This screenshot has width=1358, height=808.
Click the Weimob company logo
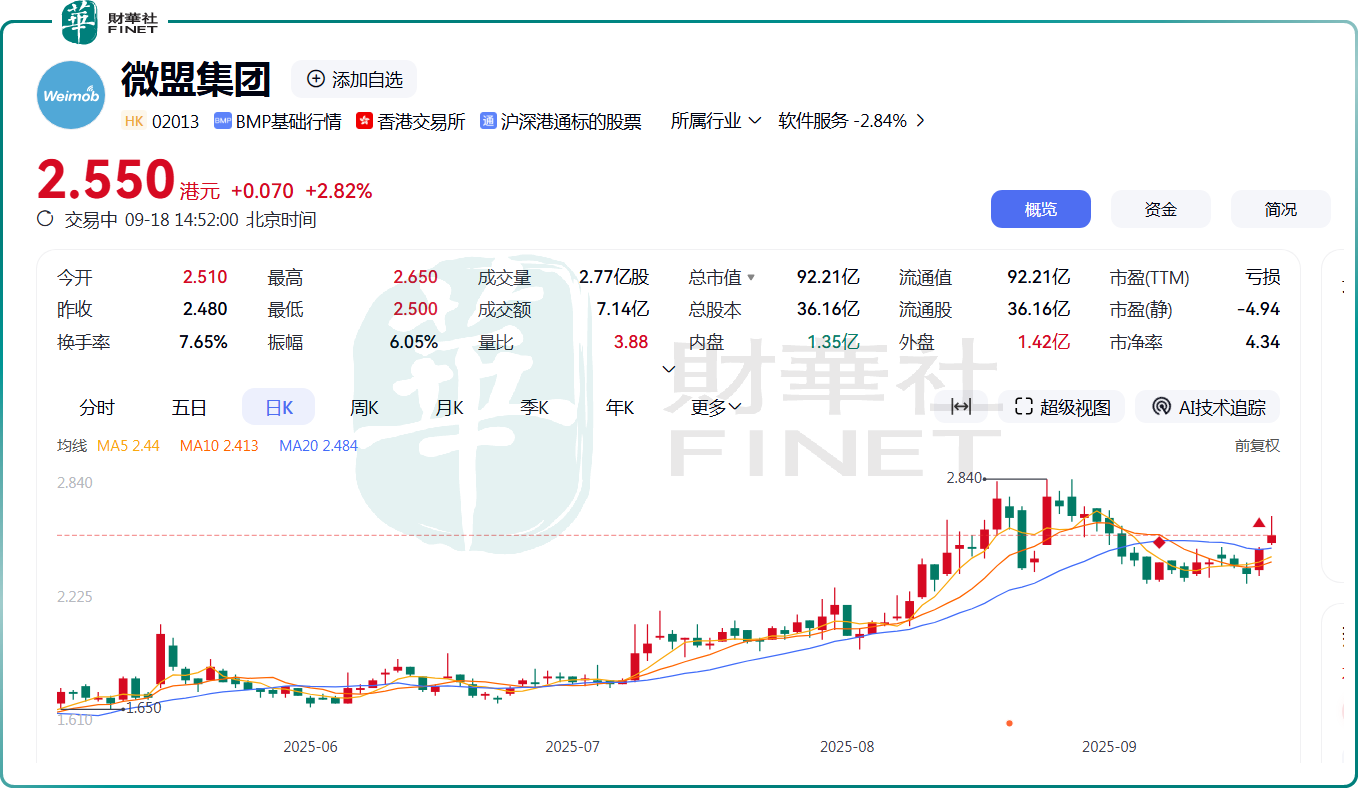[x=71, y=95]
